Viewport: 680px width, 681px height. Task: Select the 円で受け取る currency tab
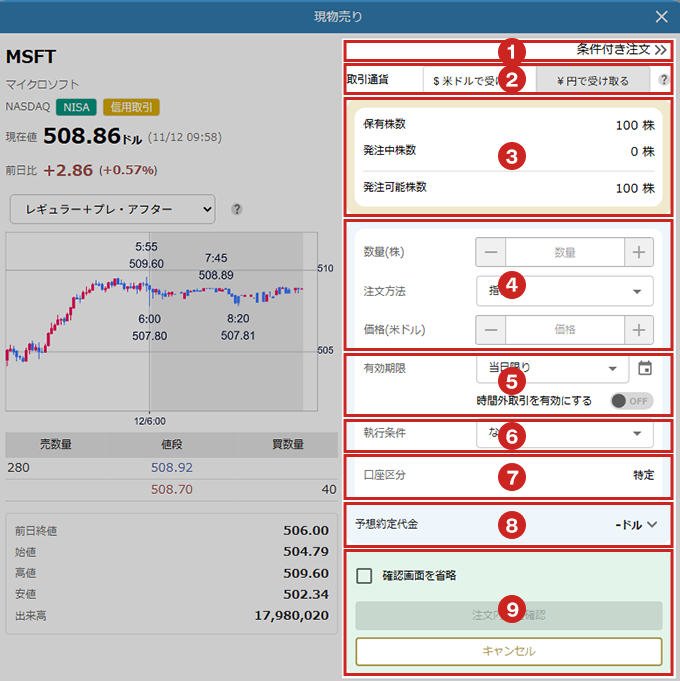click(592, 80)
